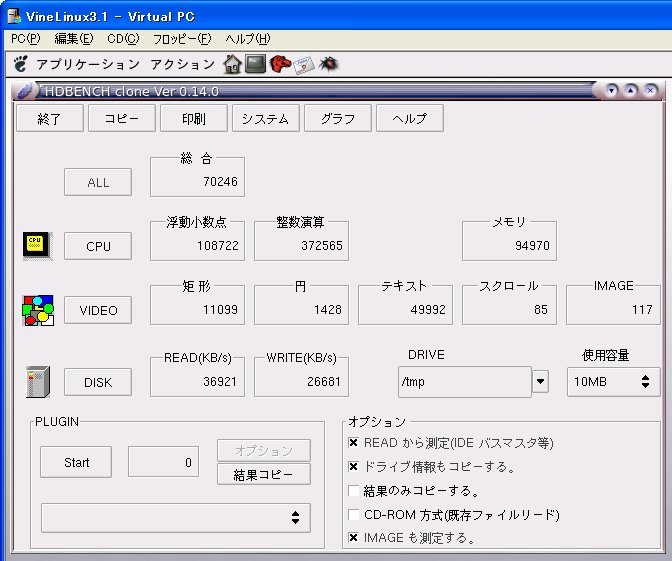This screenshot has width=672, height=561.
Task: Toggle 'READ から測定' checkbox
Action: pos(354,443)
